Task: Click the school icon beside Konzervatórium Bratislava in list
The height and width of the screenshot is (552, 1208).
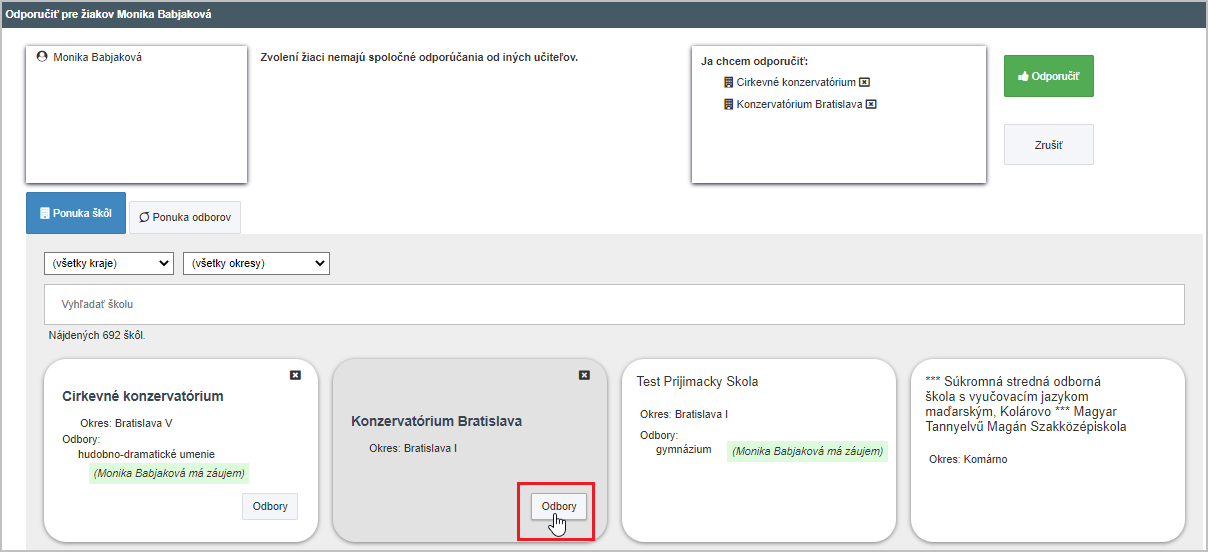Action: coord(728,104)
